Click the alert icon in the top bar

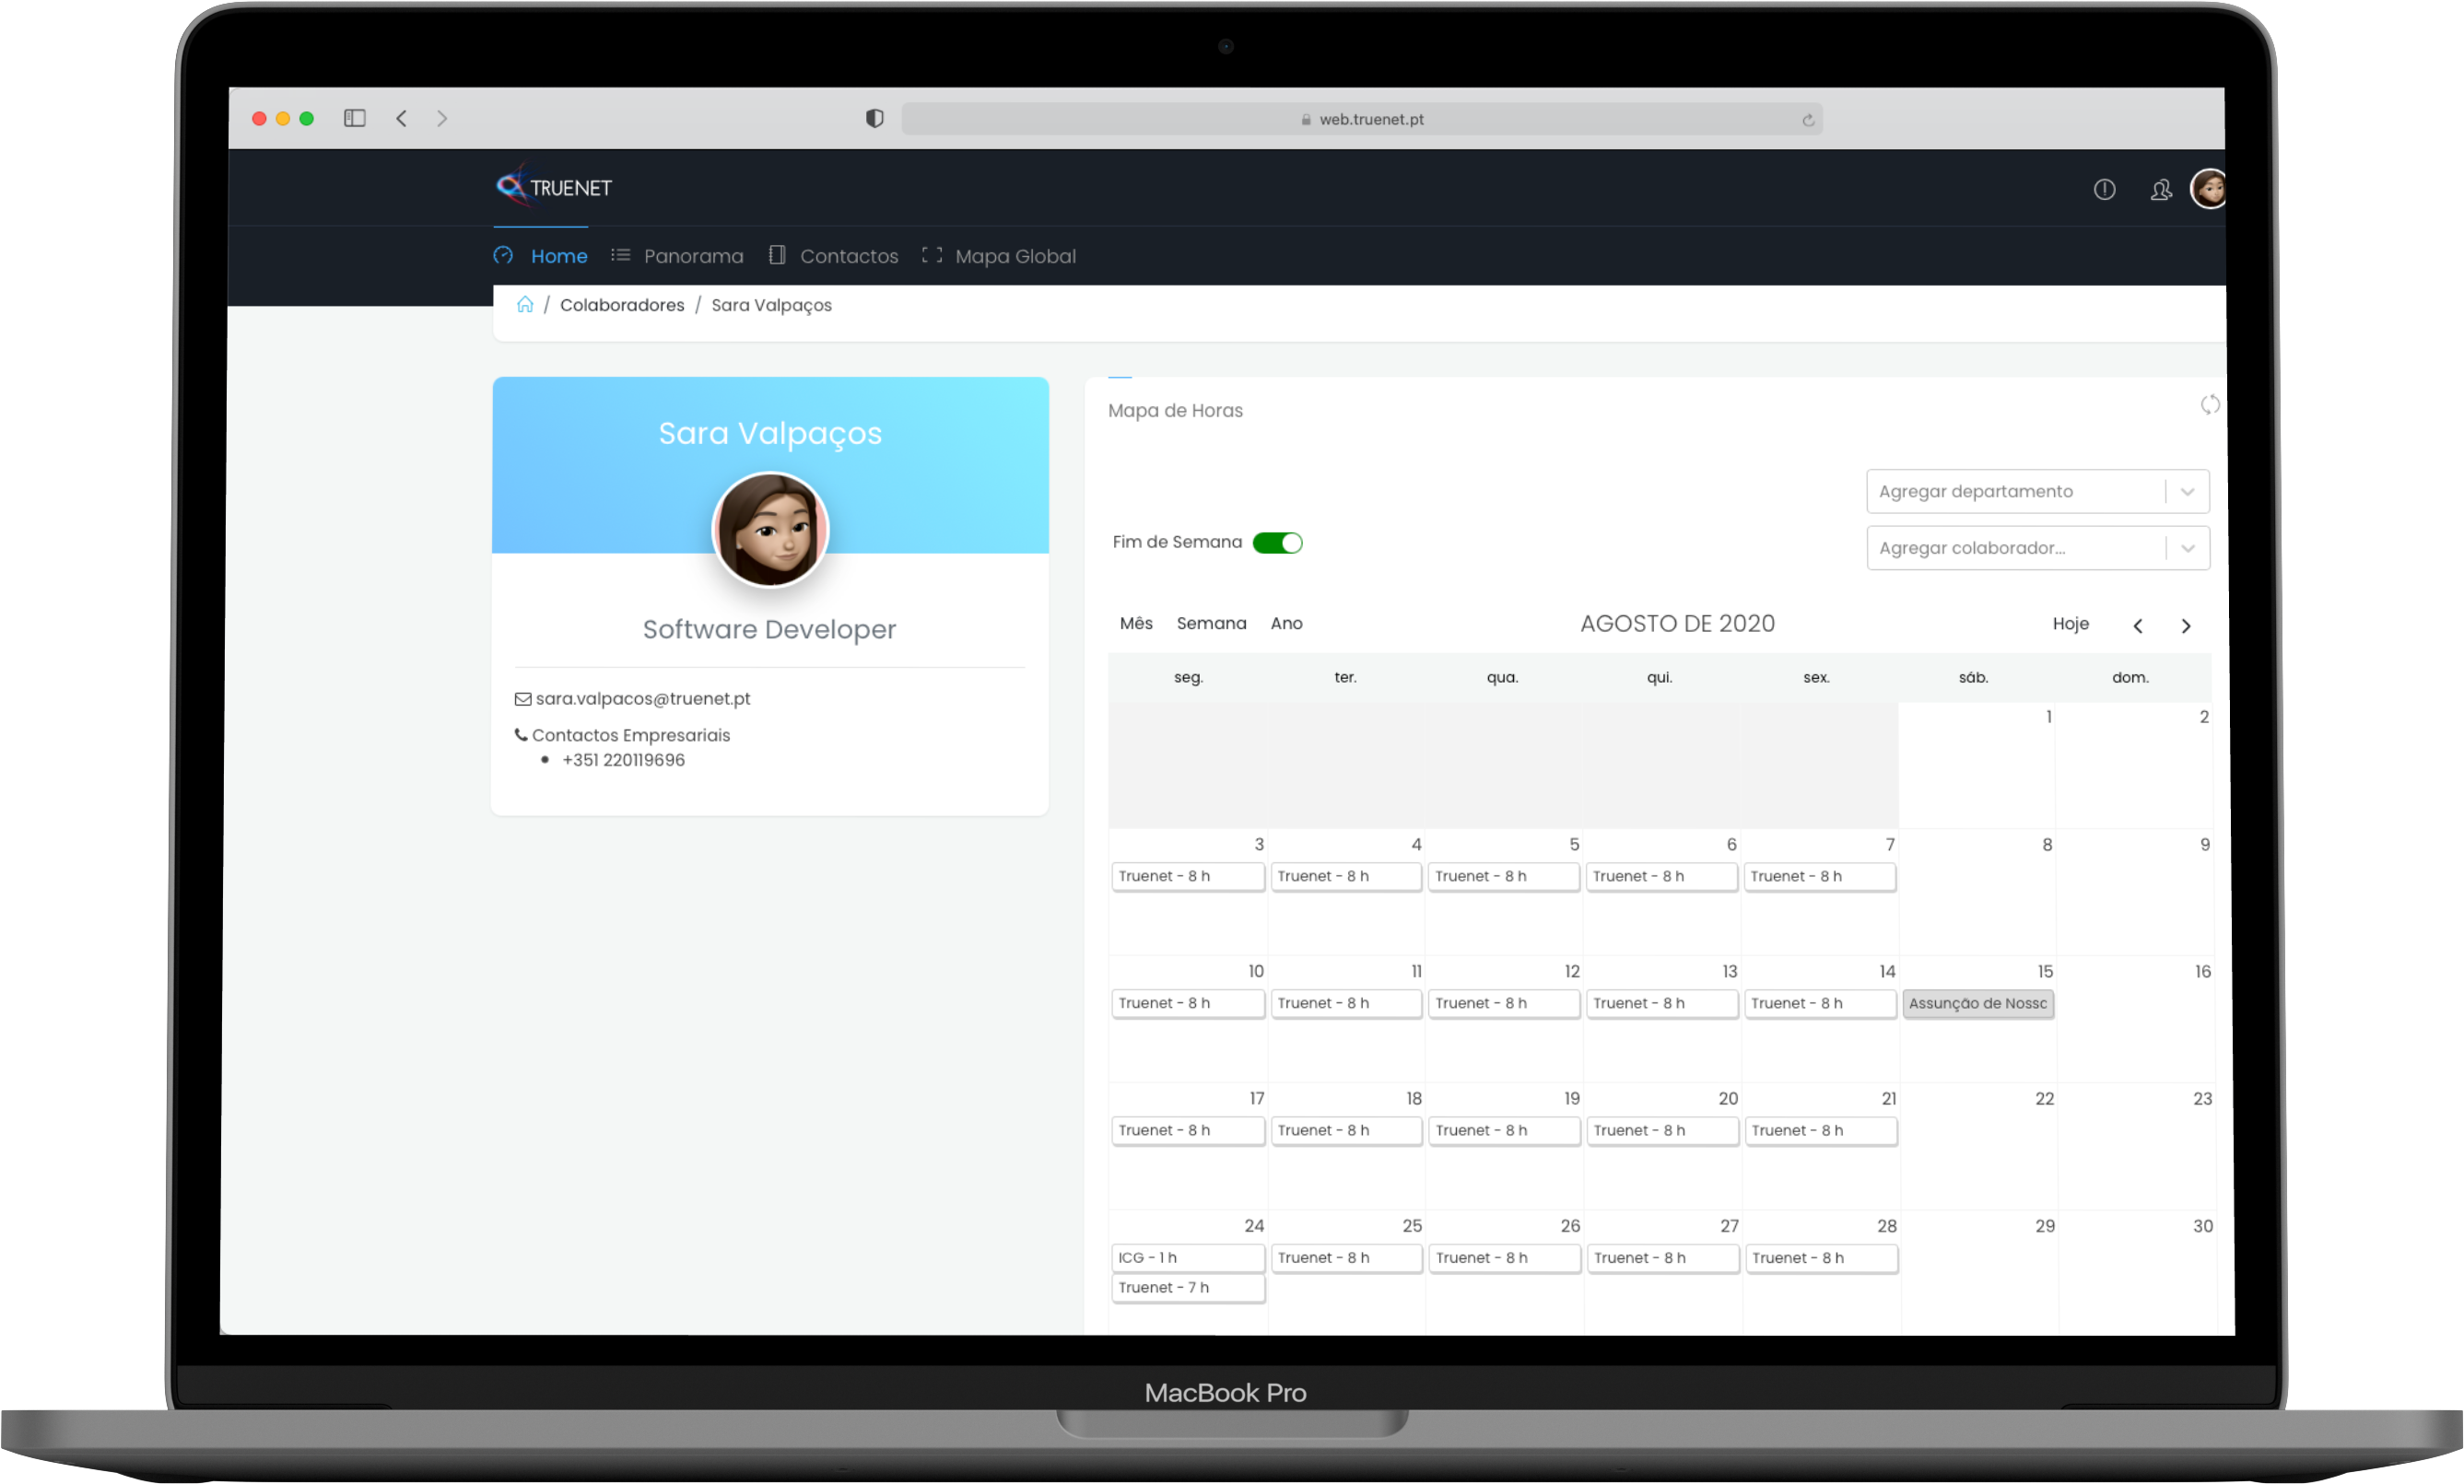coord(2104,189)
